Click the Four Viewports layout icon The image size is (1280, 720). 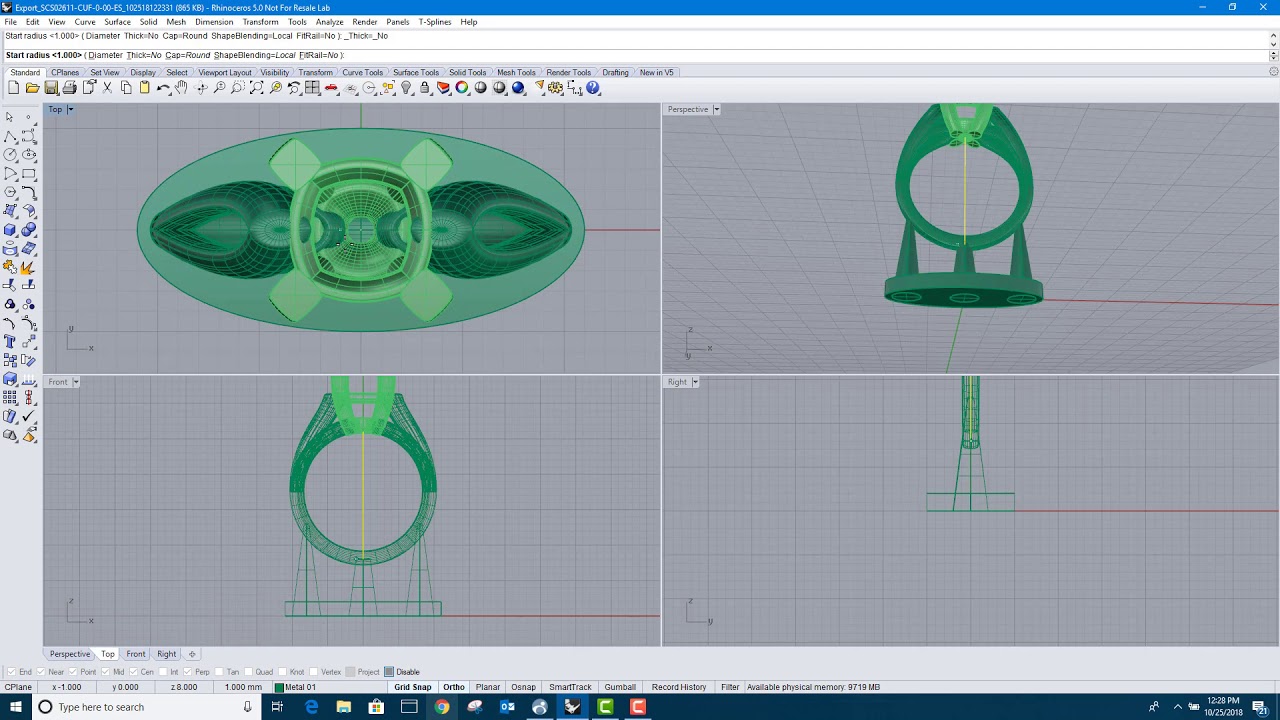(312, 88)
